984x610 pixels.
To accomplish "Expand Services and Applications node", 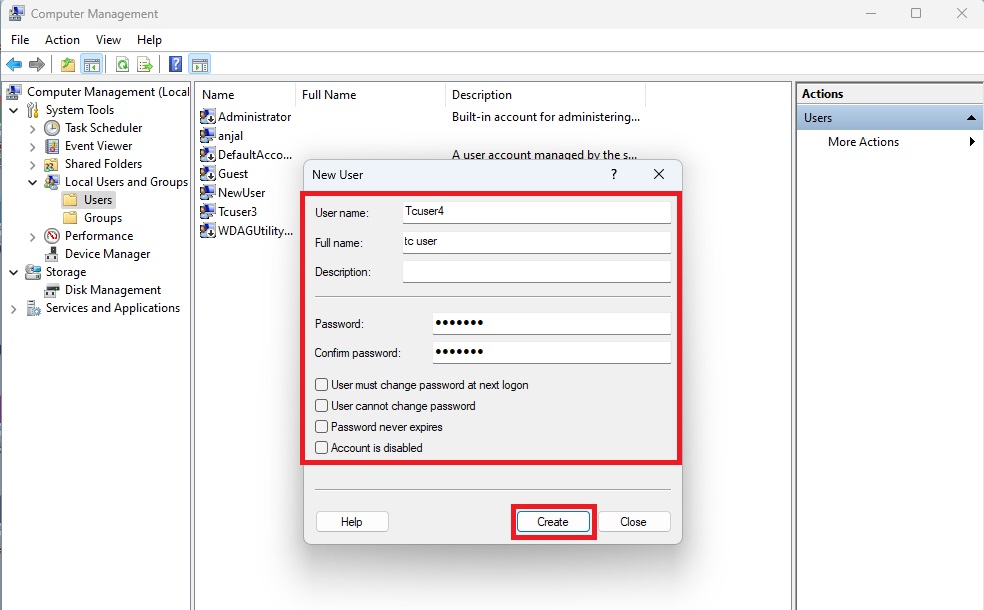I will [14, 309].
